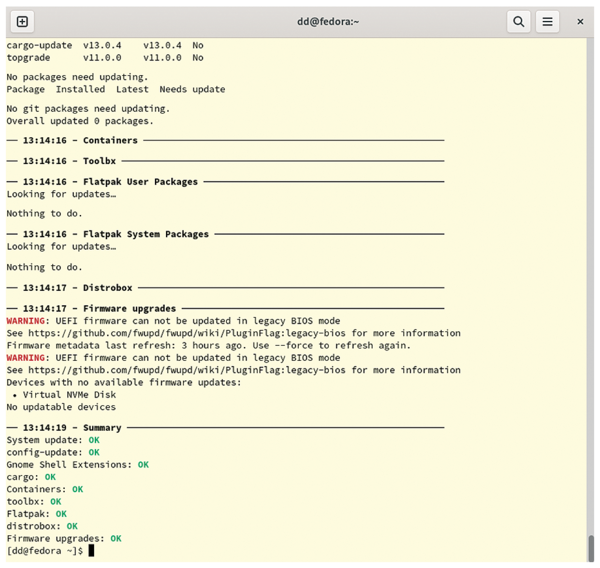This screenshot has width=600, height=568.
Task: Click the topgrade v11.0.0 package row
Action: point(104,58)
